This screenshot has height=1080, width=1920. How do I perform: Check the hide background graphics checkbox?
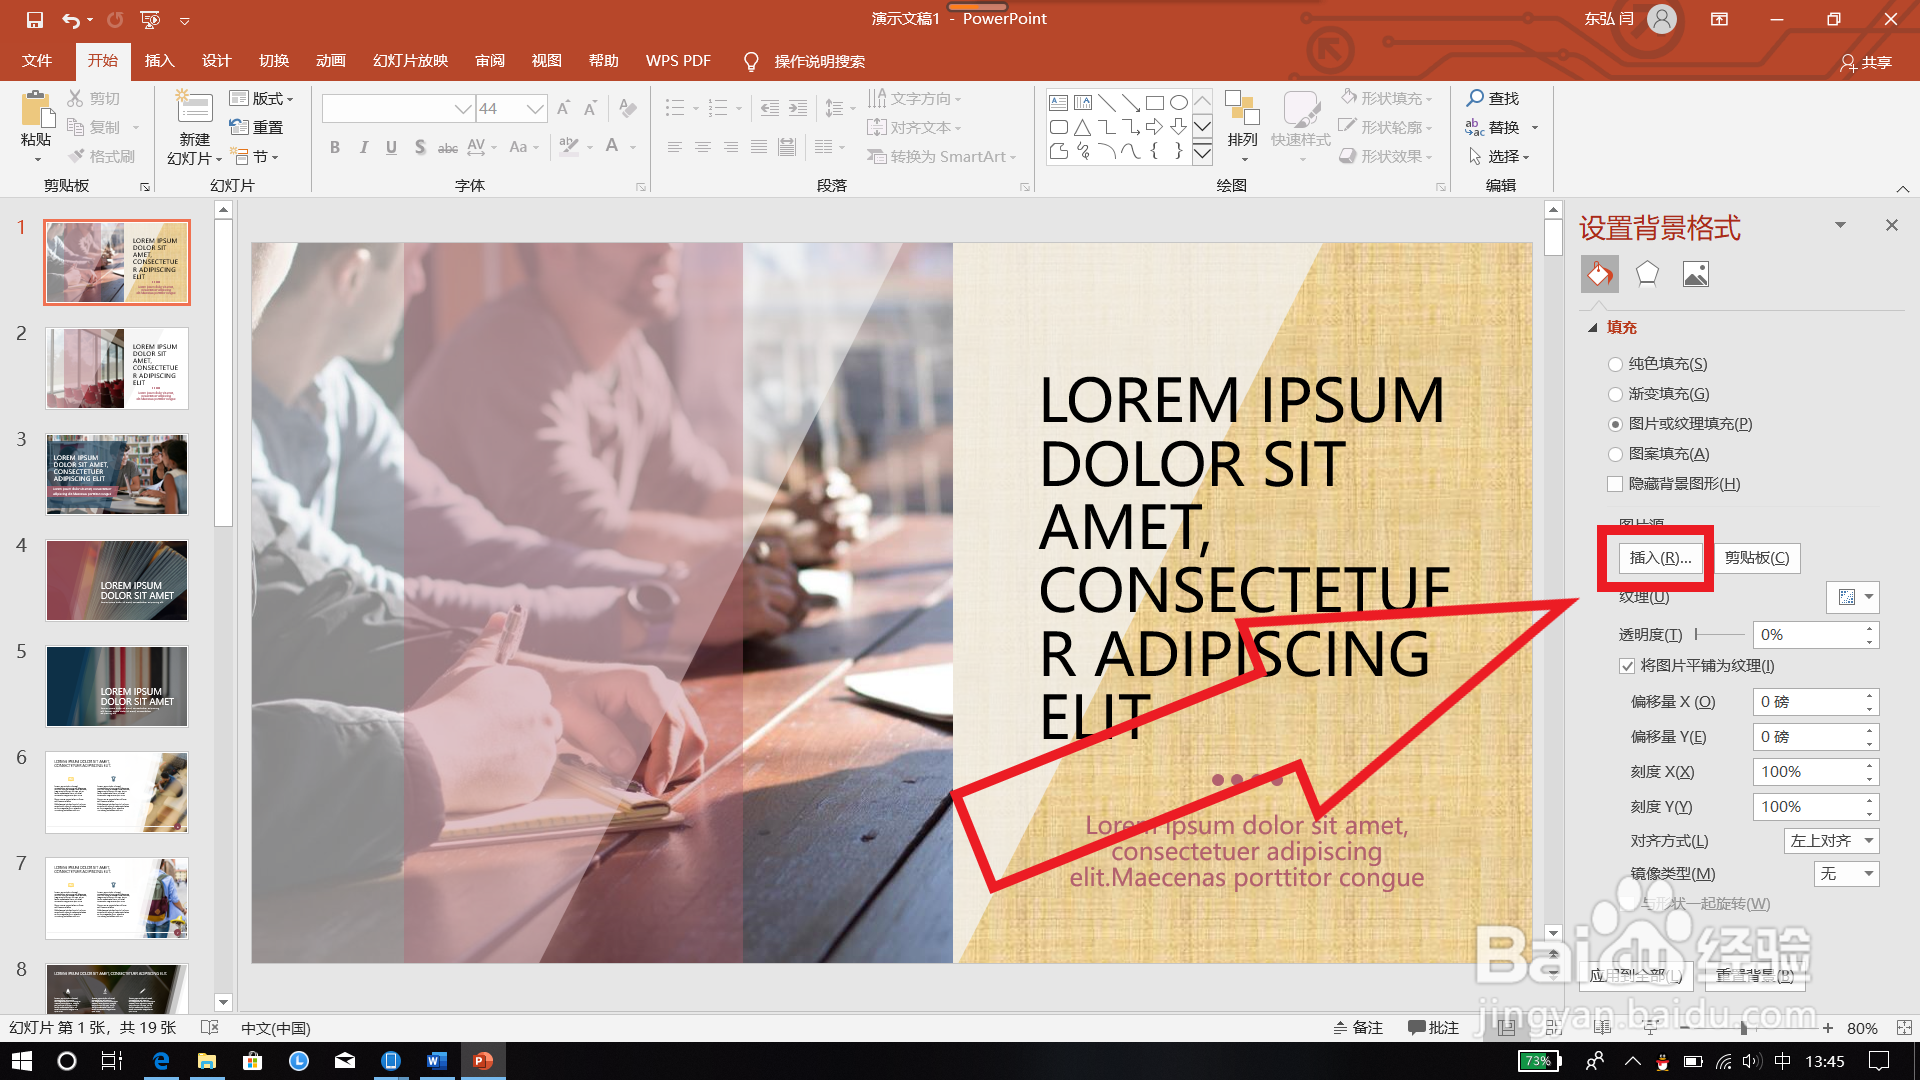point(1615,484)
